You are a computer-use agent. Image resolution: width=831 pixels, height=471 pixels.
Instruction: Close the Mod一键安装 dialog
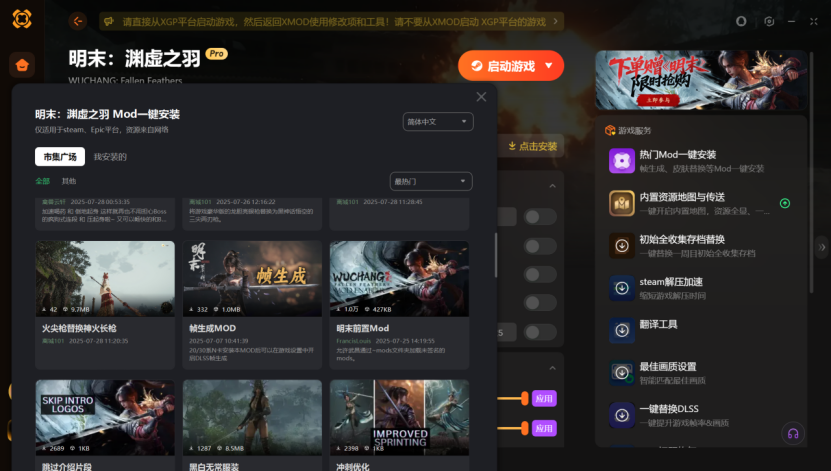481,97
